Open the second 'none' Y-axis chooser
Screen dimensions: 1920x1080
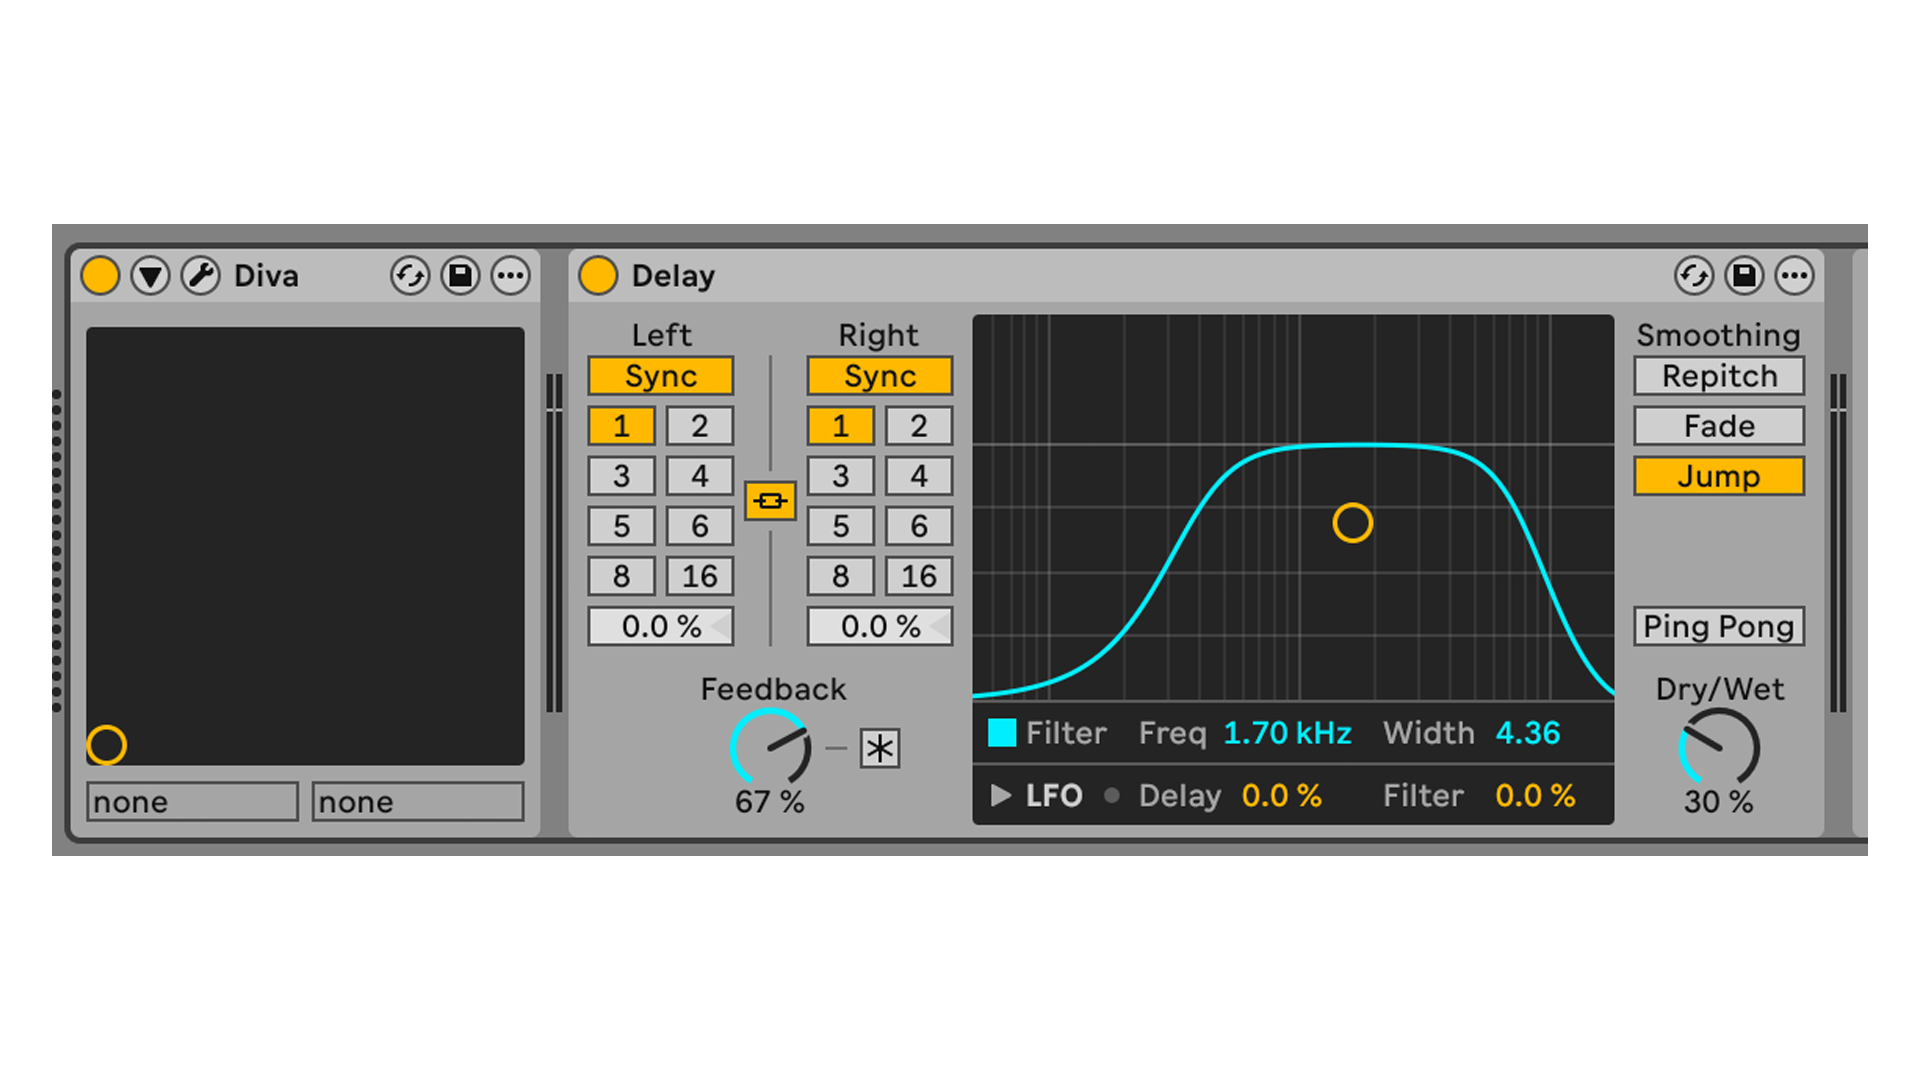(418, 802)
